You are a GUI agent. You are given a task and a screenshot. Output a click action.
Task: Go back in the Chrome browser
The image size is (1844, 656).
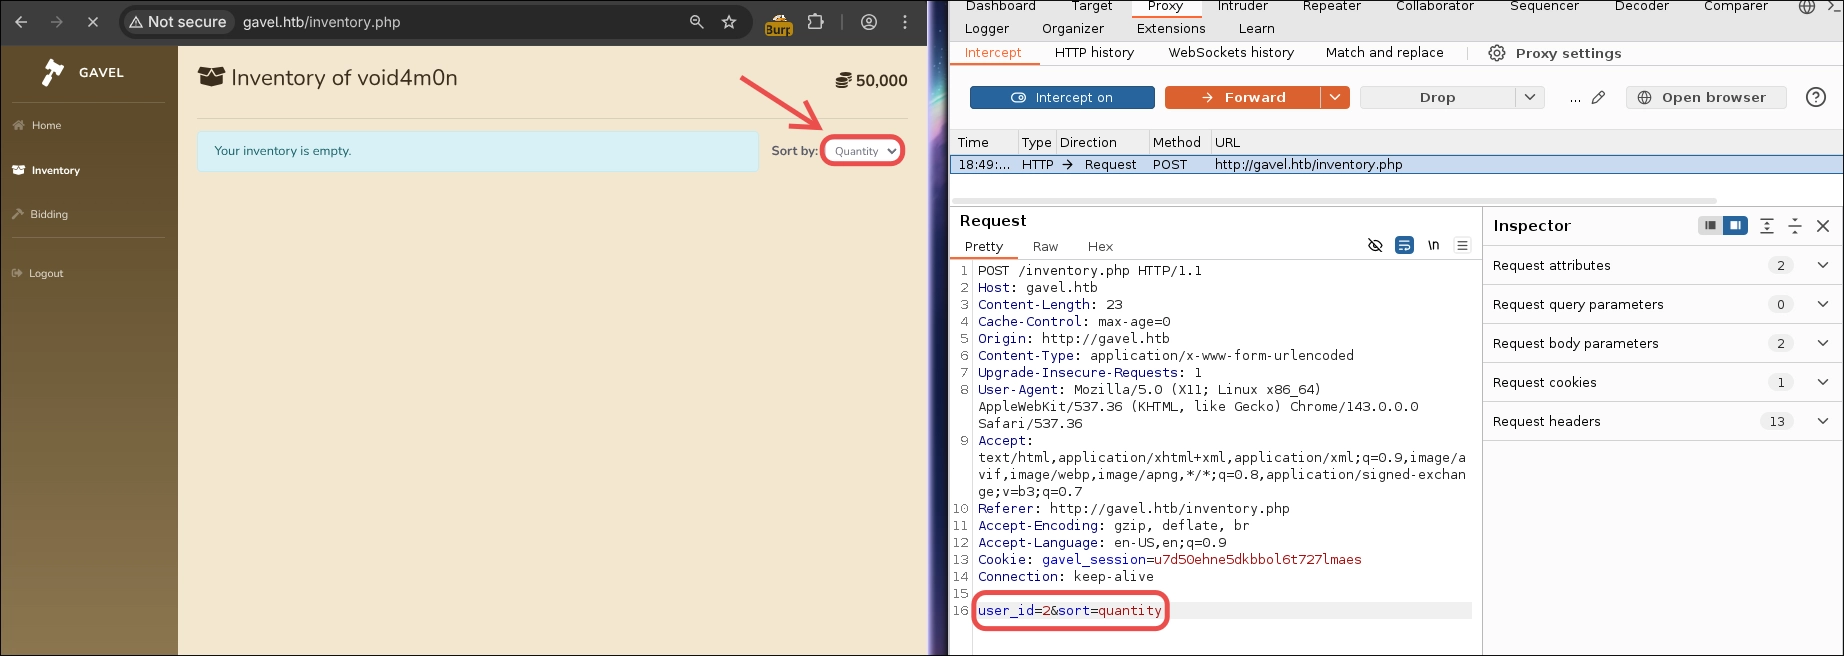point(21,21)
